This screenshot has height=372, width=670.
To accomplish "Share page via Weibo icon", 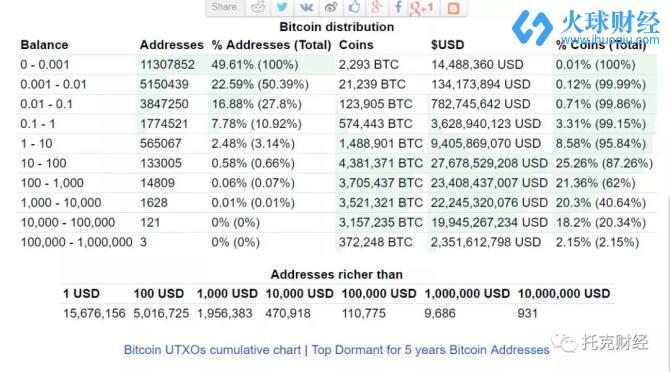I will [331, 7].
